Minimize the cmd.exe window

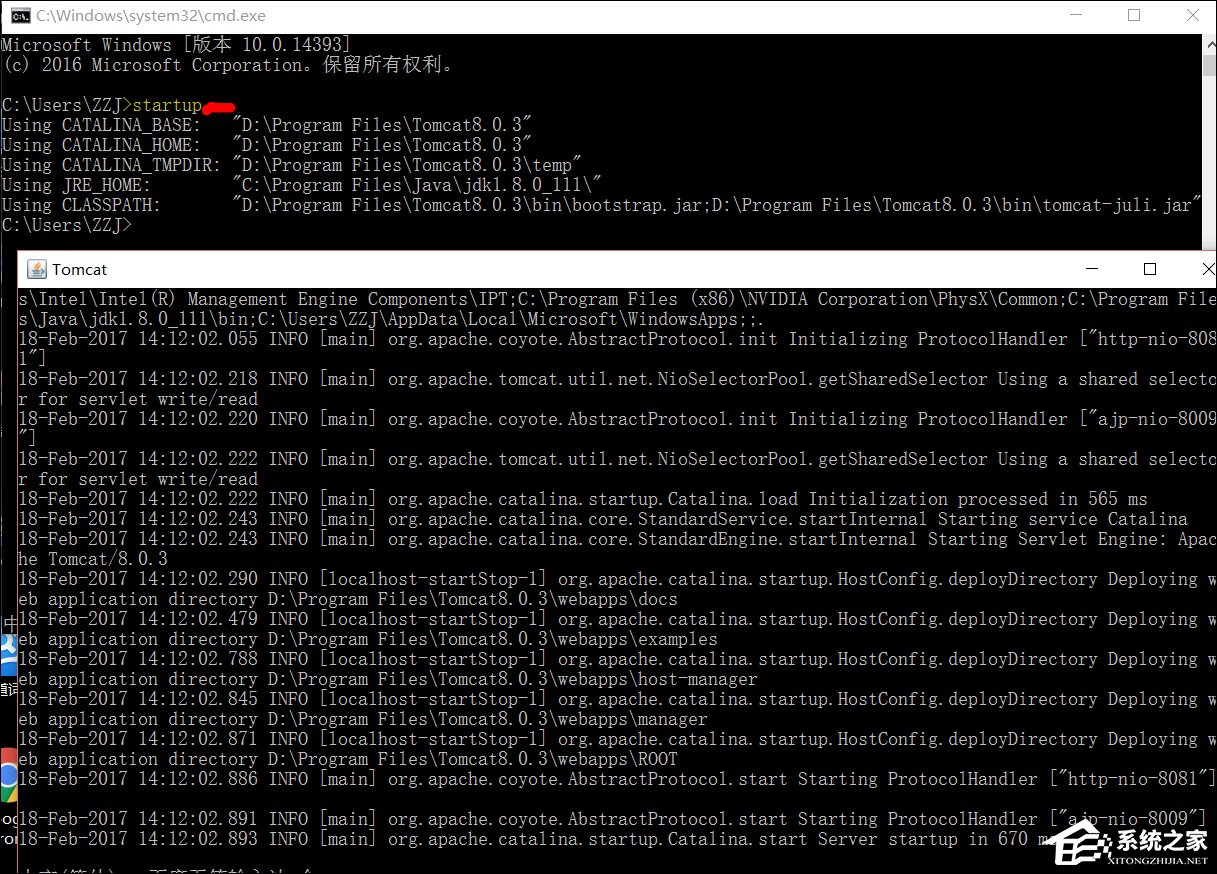(x=1077, y=15)
